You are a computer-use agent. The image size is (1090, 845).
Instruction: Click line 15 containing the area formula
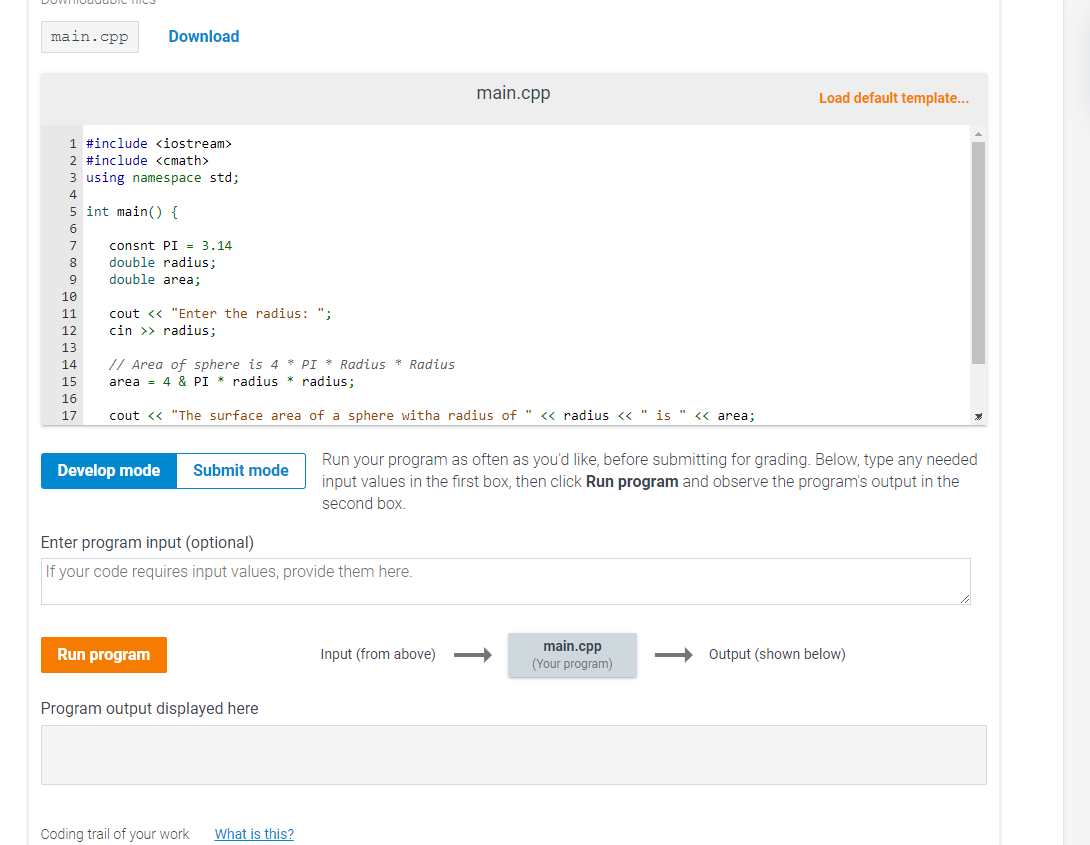click(228, 381)
